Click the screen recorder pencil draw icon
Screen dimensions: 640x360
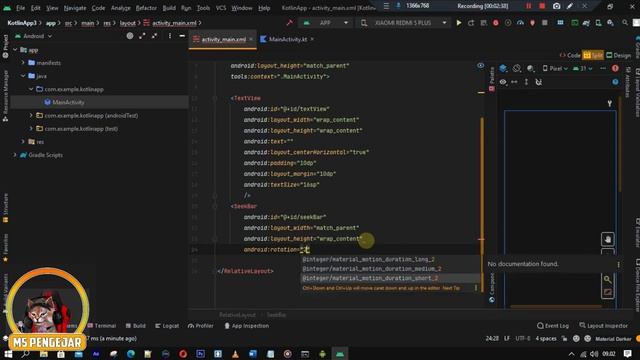coord(570,6)
